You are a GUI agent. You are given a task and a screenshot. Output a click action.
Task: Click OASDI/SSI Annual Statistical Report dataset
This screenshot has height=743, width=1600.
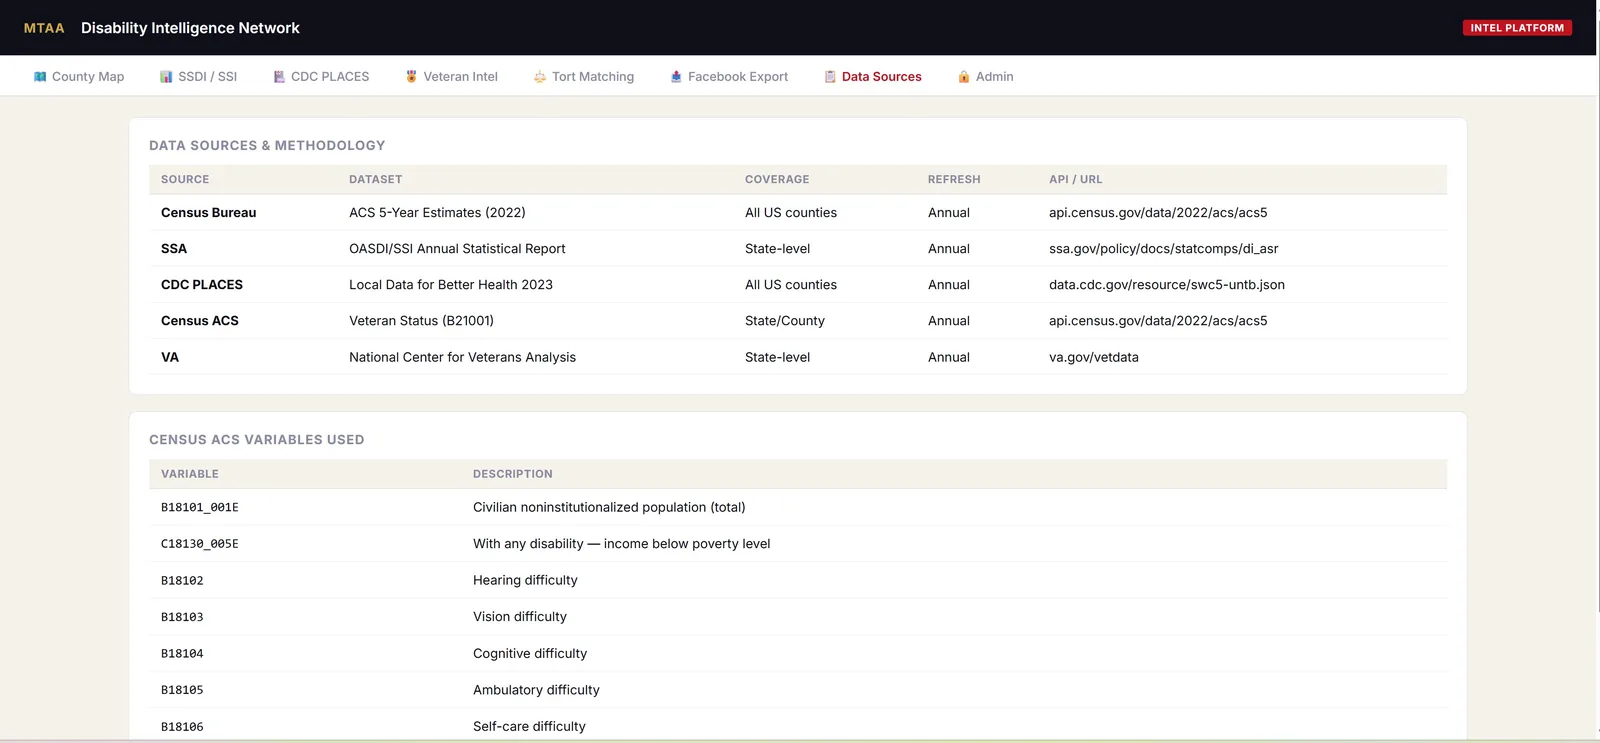pos(457,249)
